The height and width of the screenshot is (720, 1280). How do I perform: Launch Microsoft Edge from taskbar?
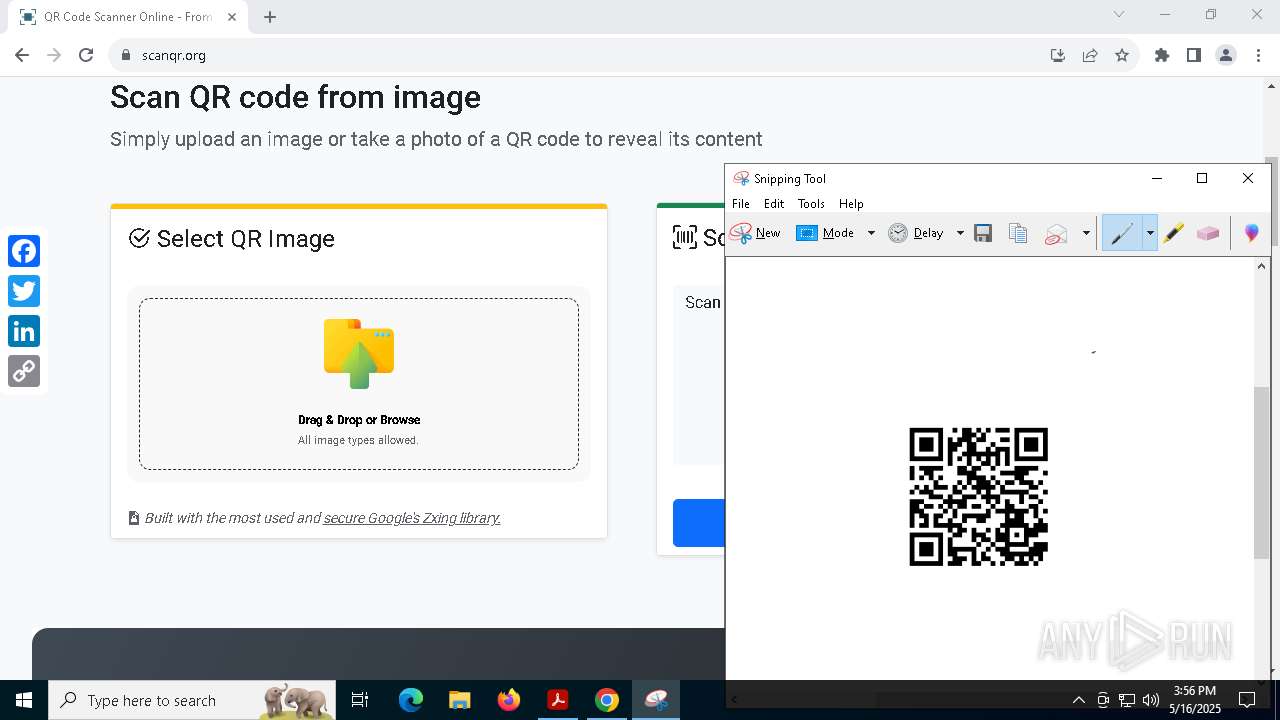click(411, 700)
